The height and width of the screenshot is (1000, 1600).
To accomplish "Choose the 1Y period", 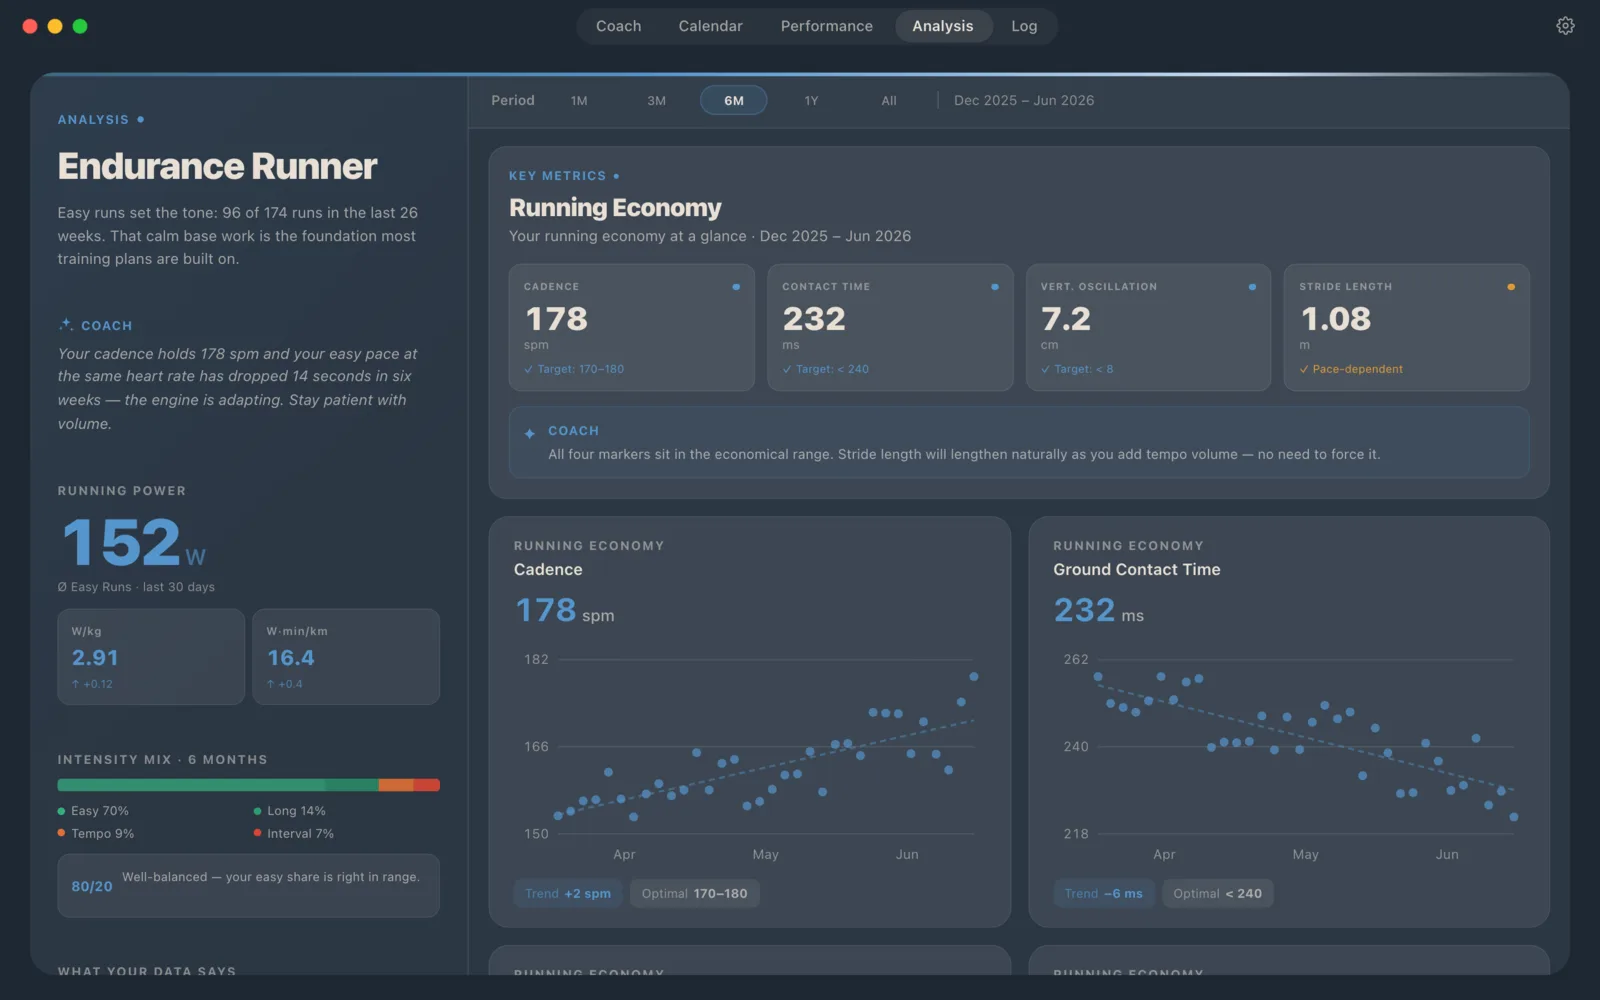I will coord(811,100).
